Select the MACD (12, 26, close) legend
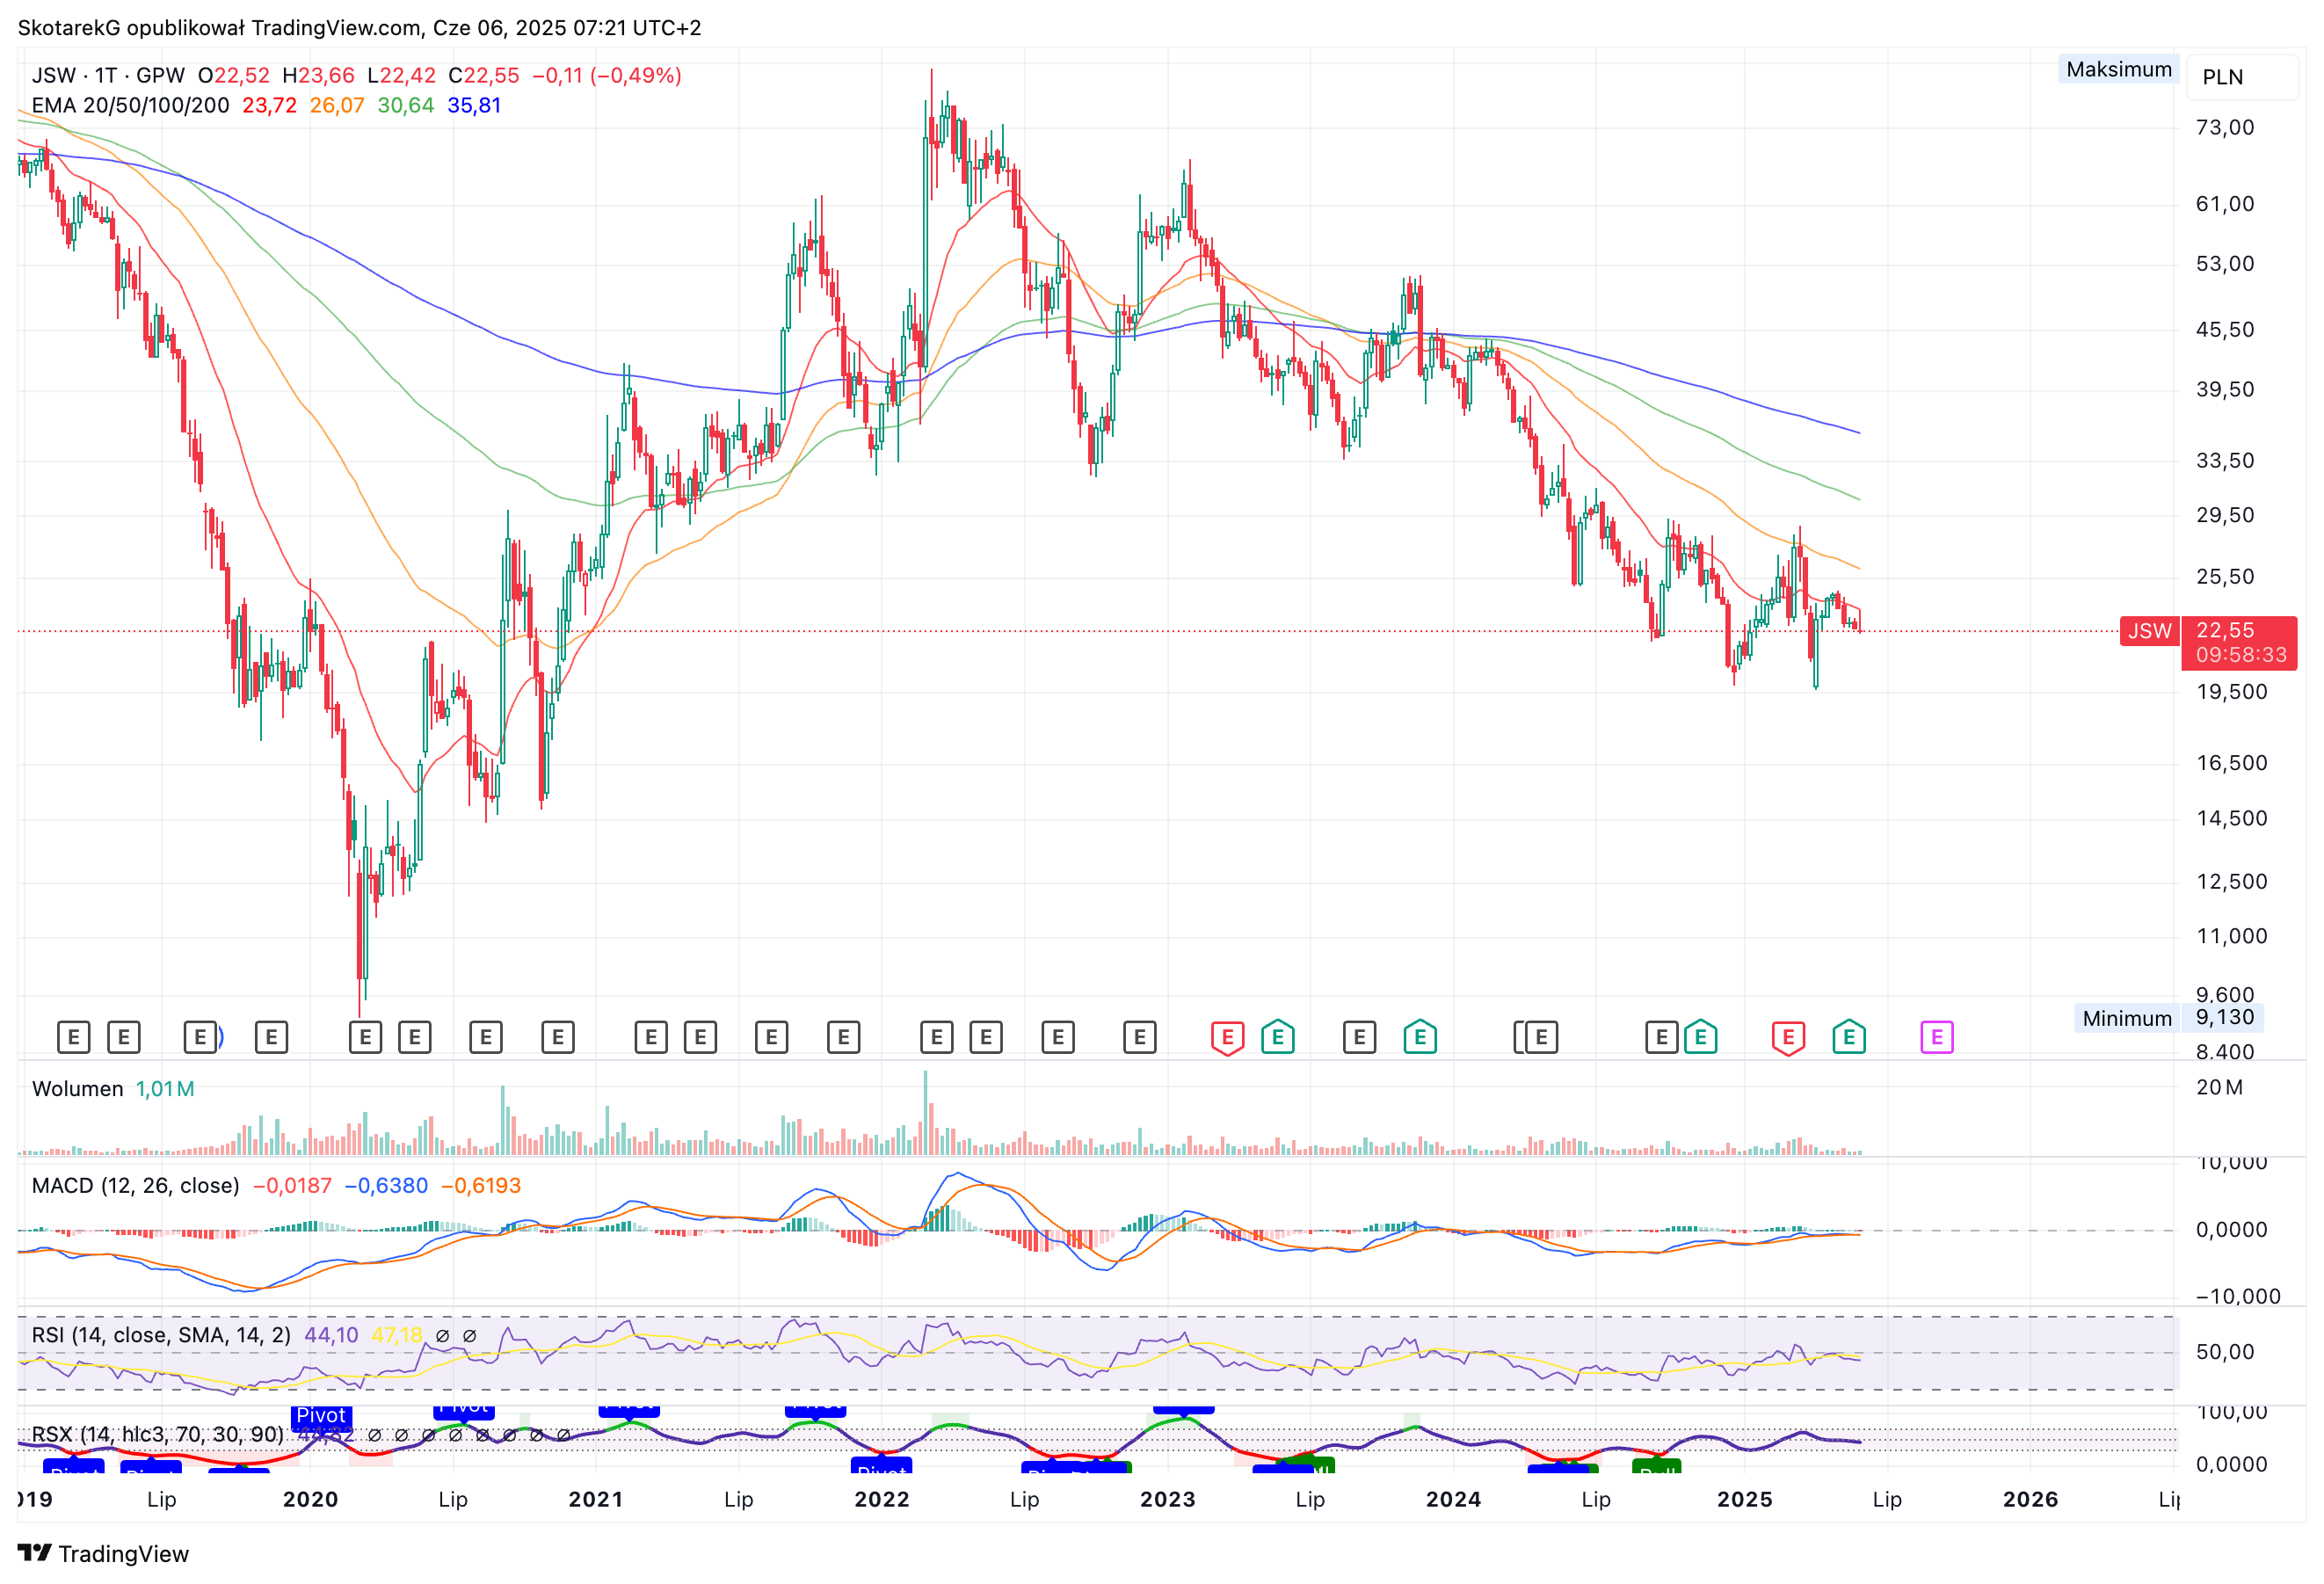The height and width of the screenshot is (1584, 2324). tap(135, 1185)
